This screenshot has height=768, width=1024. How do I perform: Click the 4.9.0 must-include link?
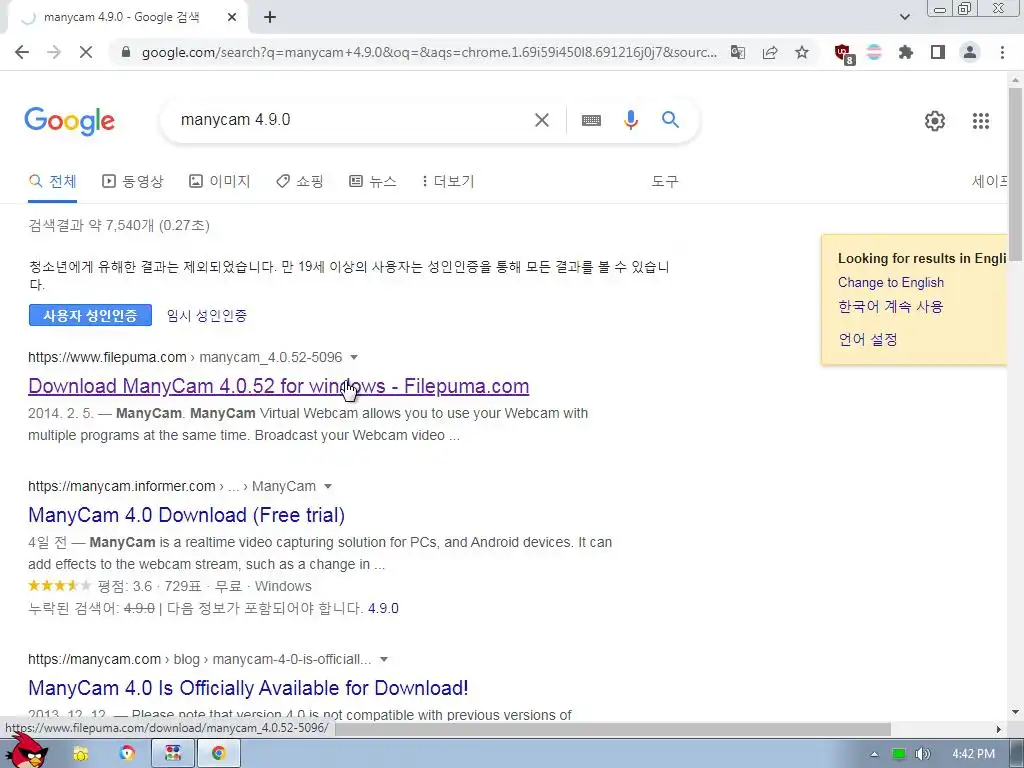click(x=383, y=609)
